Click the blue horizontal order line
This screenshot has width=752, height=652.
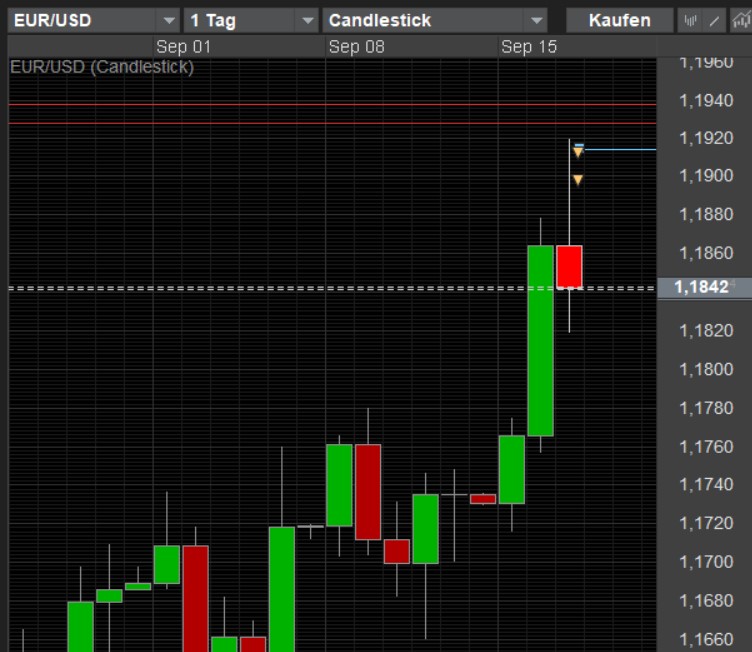pos(620,150)
